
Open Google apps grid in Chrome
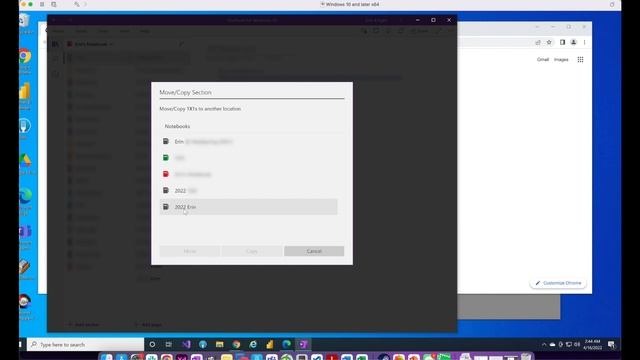click(x=580, y=60)
